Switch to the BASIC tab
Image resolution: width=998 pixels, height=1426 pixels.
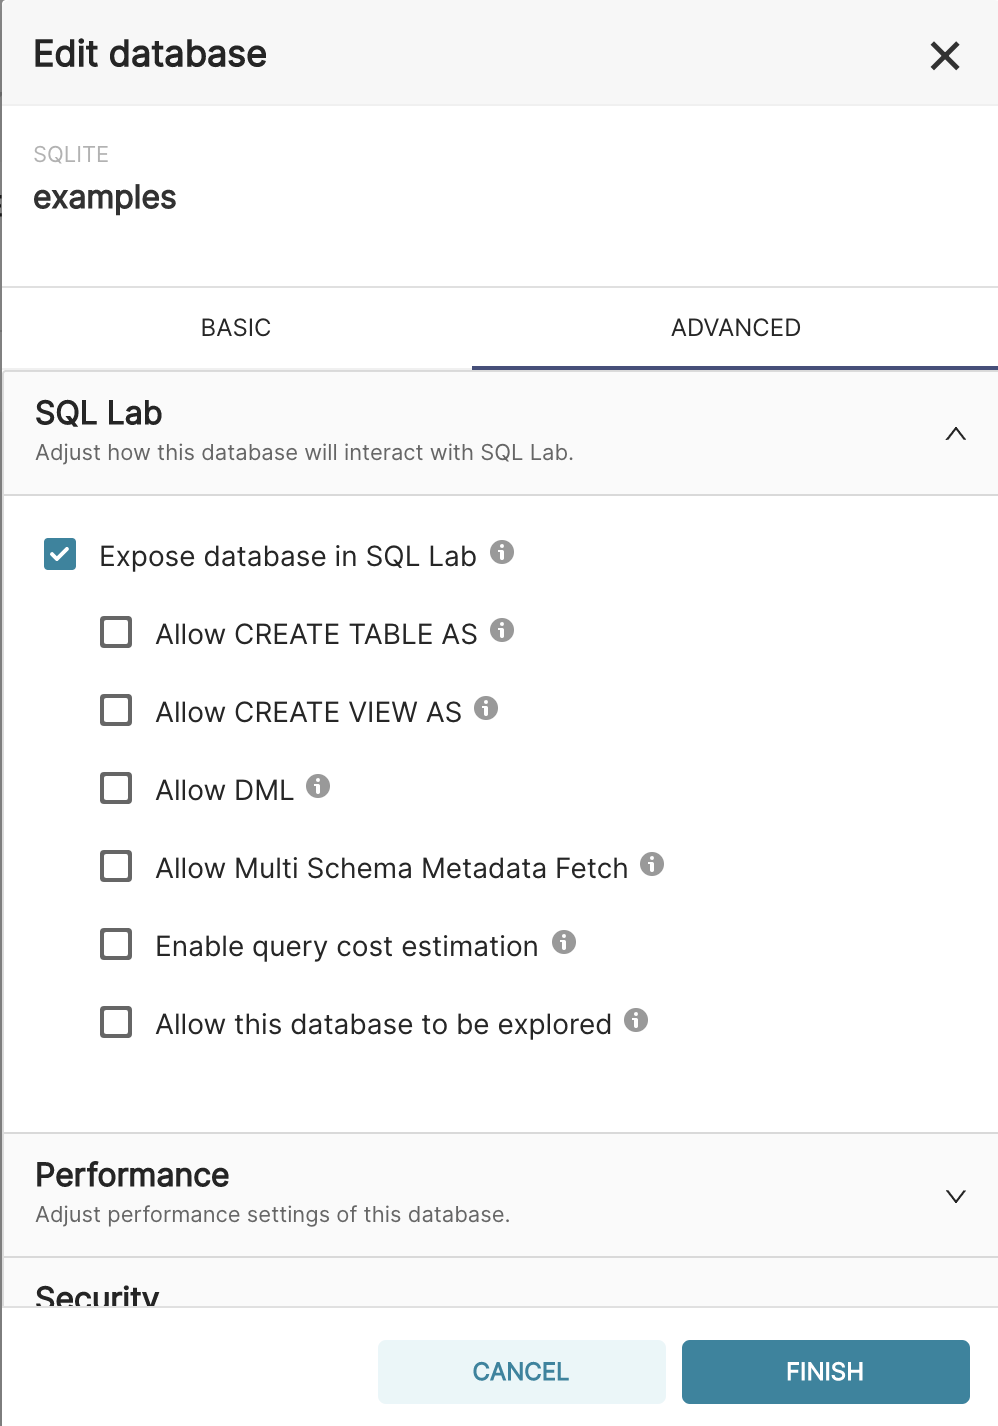point(236,328)
